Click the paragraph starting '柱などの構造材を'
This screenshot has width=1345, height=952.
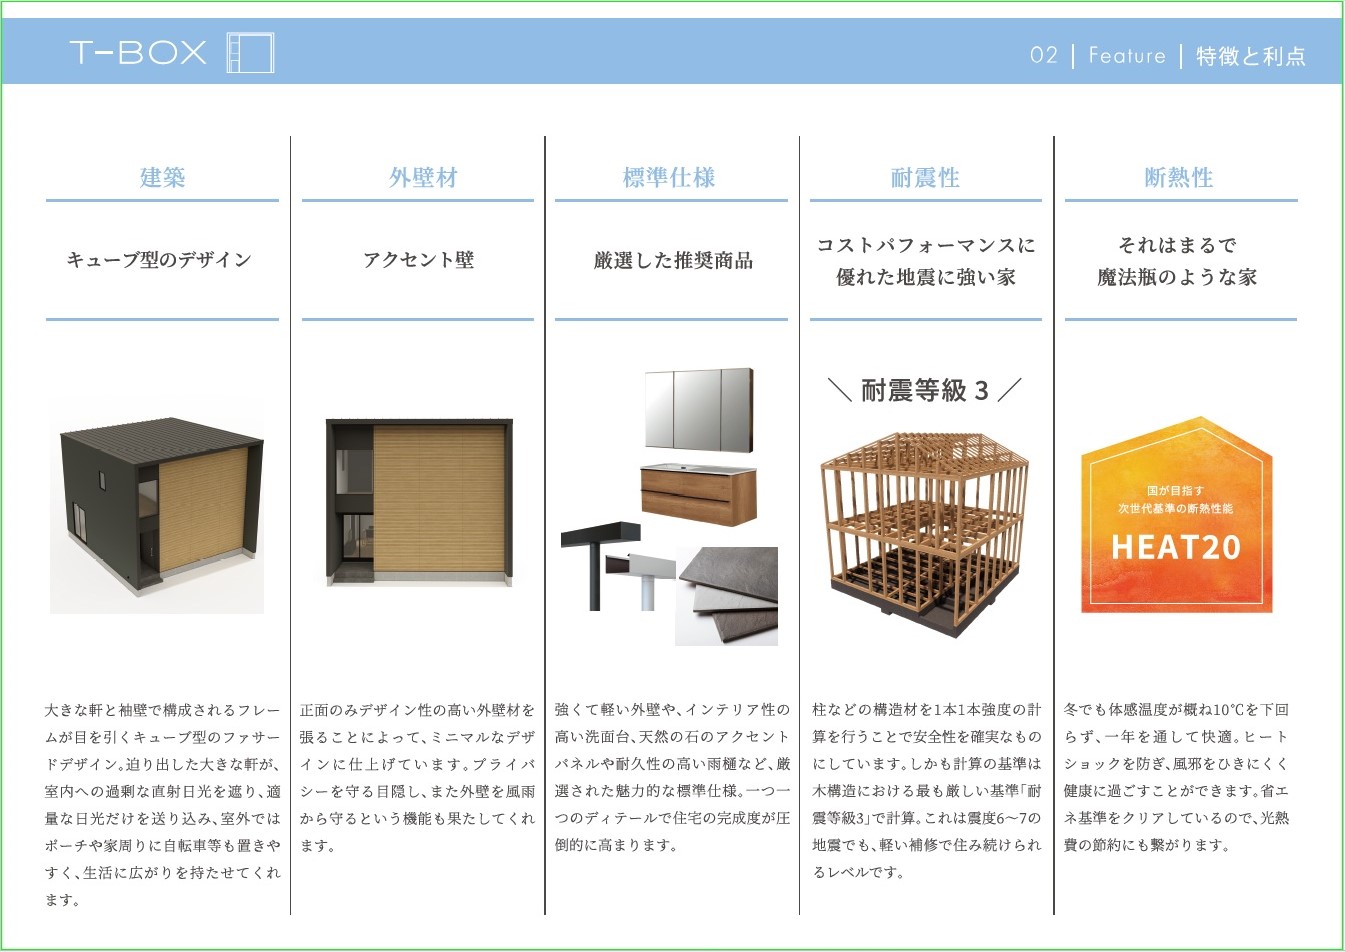point(927,791)
